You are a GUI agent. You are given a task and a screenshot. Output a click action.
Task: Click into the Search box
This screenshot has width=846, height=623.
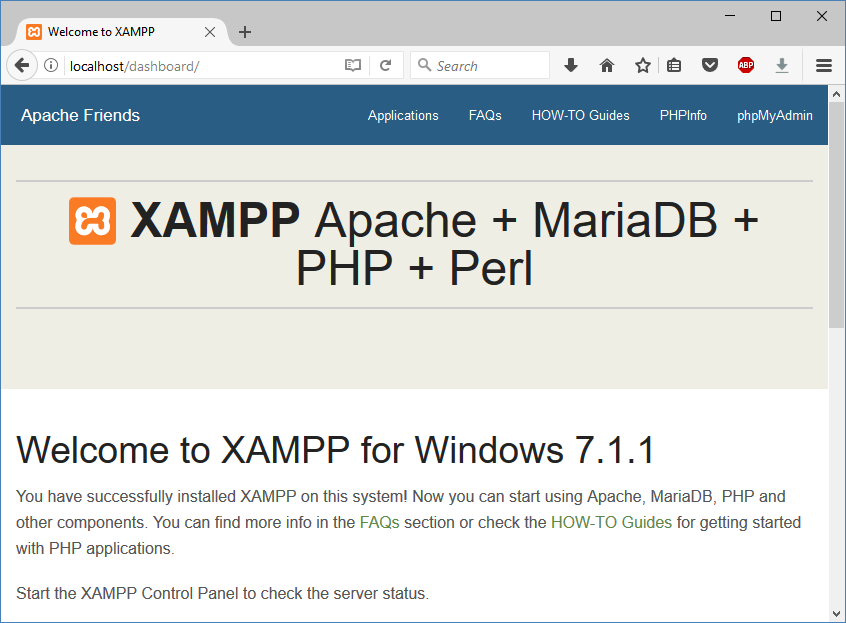tap(480, 66)
